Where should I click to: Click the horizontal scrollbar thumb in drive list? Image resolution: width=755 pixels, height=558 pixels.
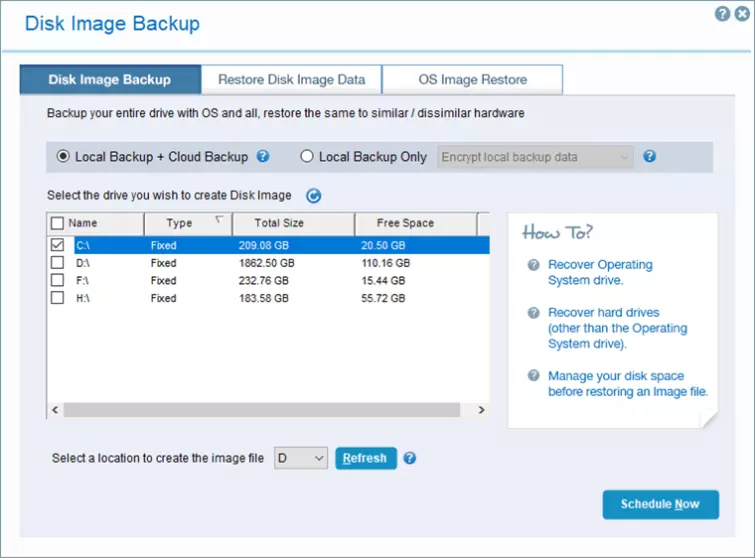coord(262,410)
